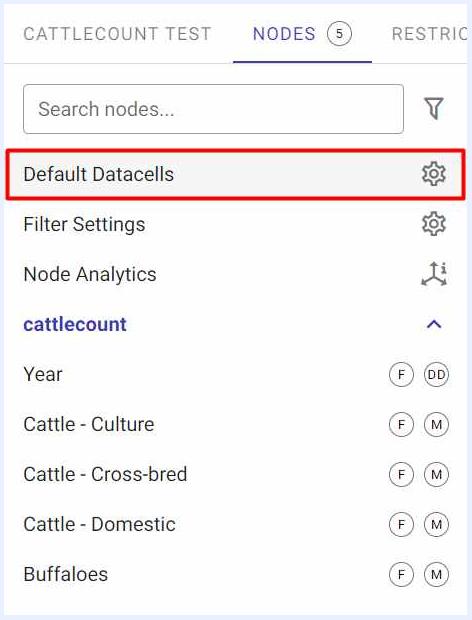Click the M badge for Buffaloes
The image size is (472, 620).
[436, 574]
